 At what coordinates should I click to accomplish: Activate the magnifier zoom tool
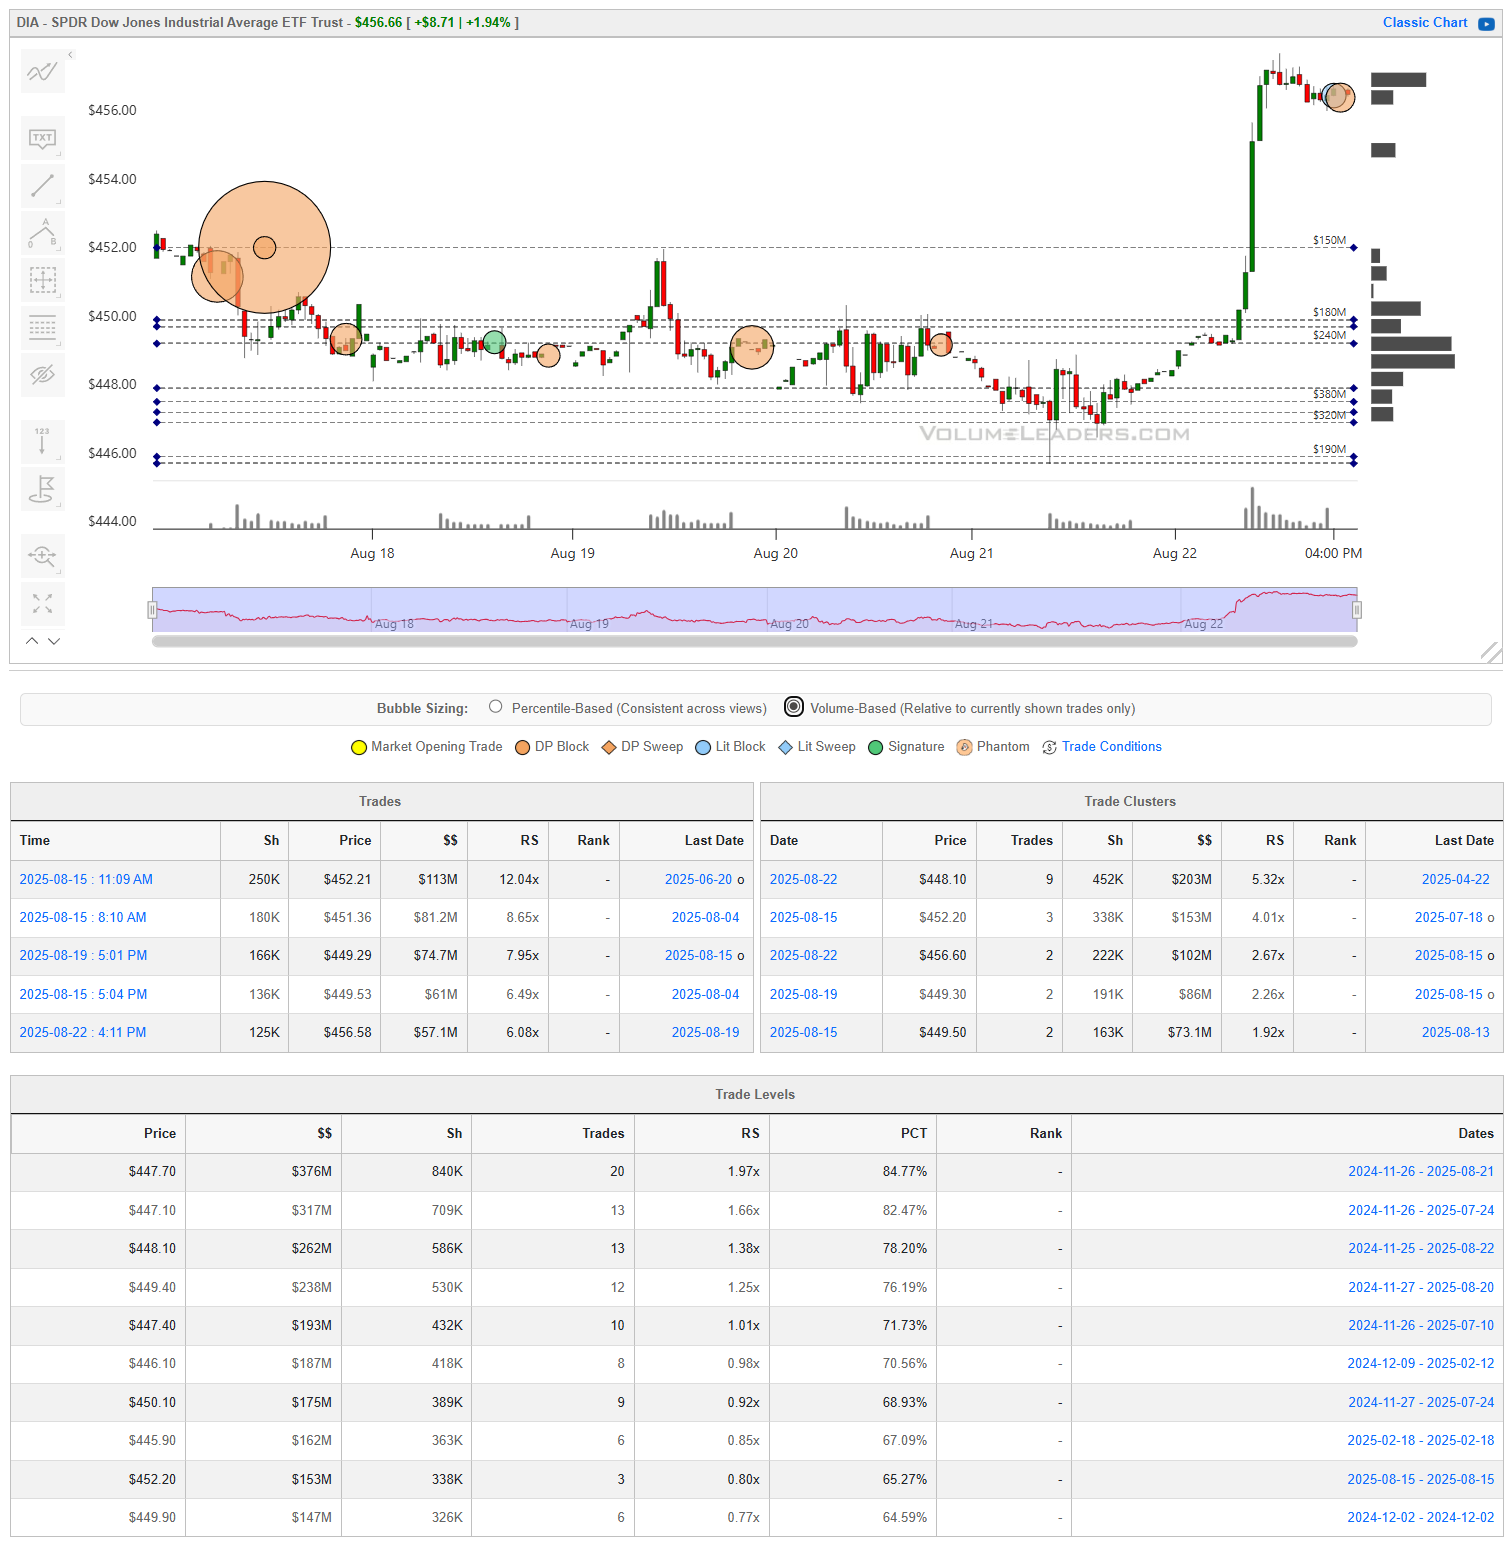coord(43,555)
